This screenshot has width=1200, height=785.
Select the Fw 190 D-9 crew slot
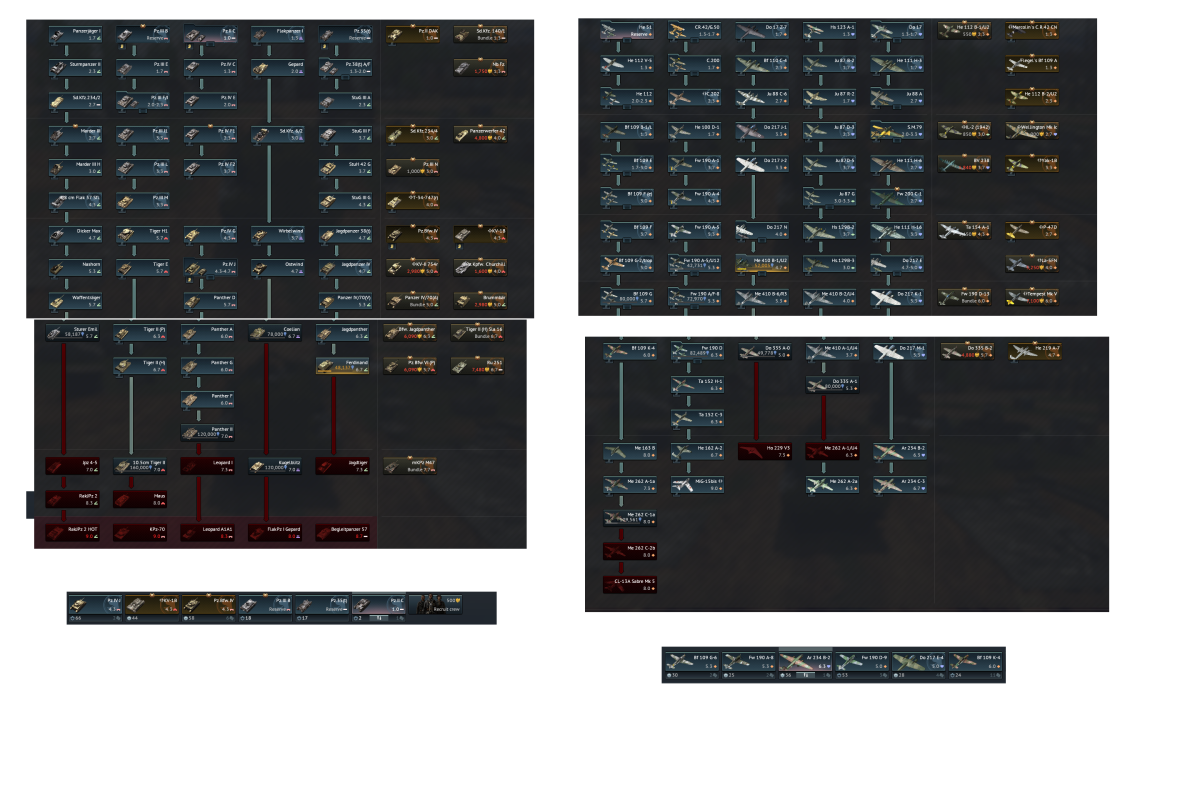point(862,663)
